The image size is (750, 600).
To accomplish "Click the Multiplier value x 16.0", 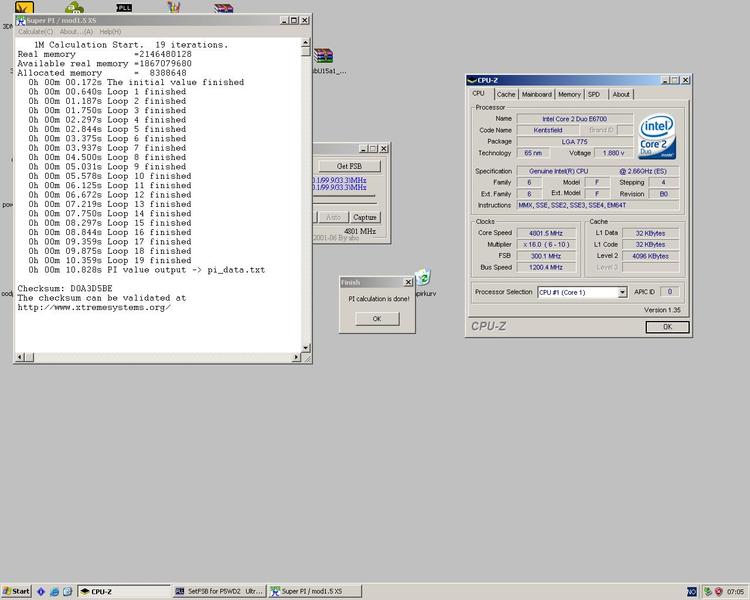I will point(546,244).
